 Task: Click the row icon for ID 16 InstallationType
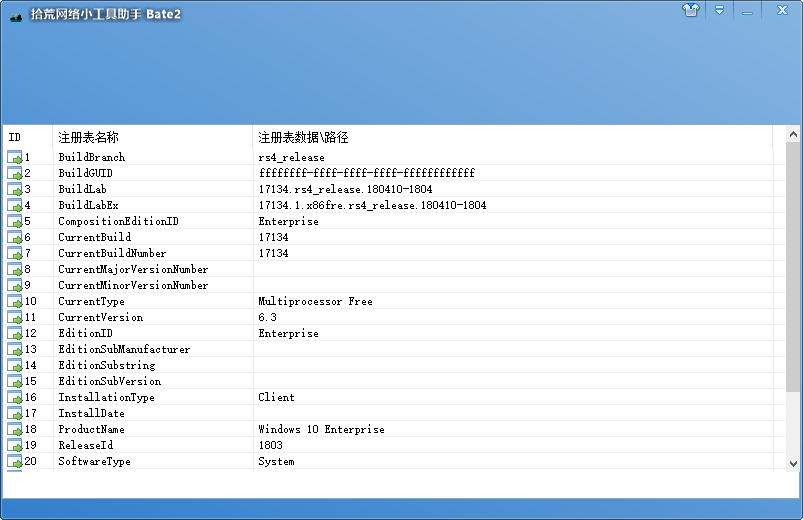15,398
